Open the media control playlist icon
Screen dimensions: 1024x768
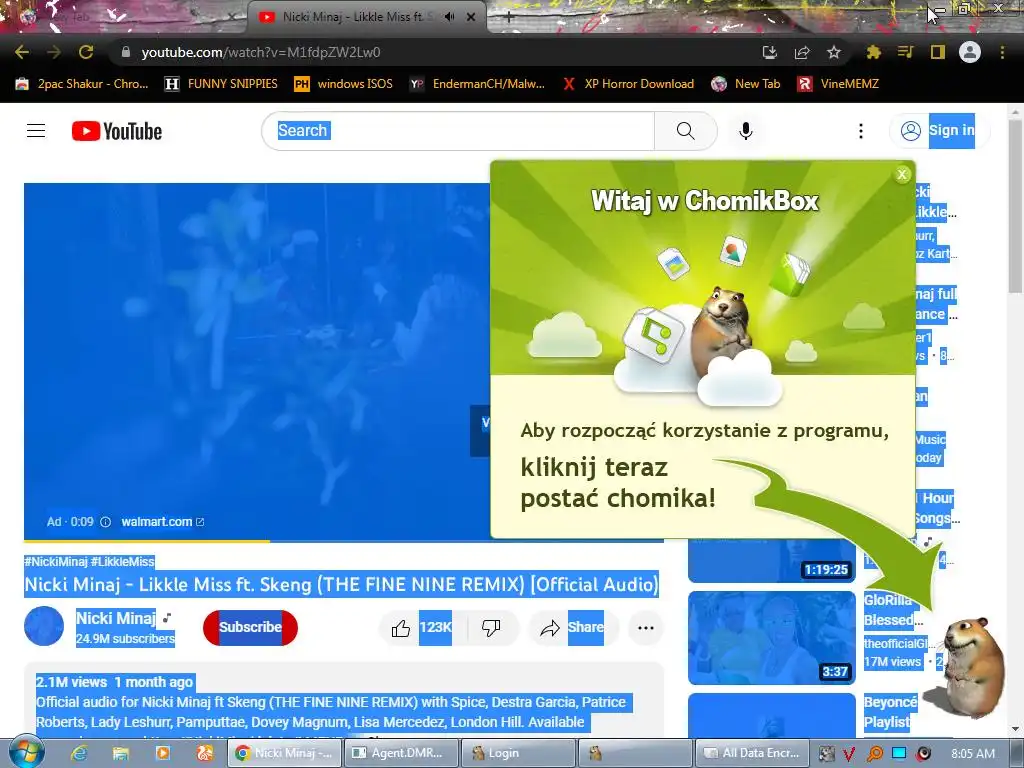click(905, 52)
